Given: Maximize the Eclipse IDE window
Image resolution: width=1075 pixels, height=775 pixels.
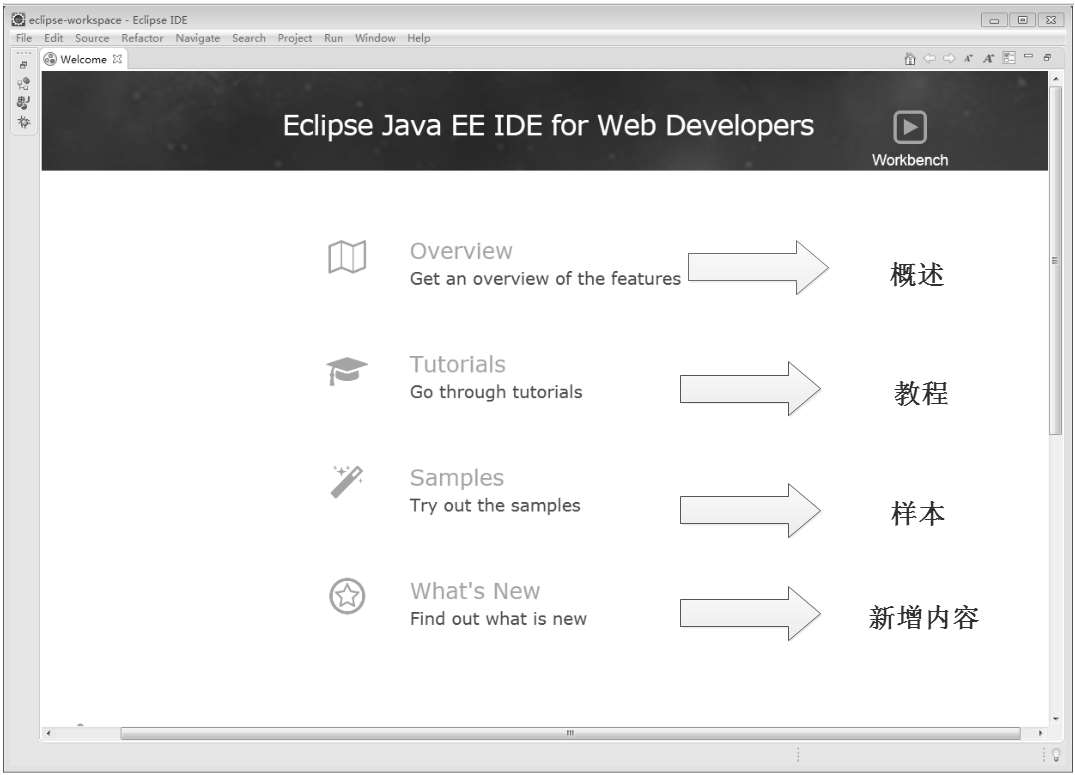Looking at the screenshot, I should (1022, 20).
